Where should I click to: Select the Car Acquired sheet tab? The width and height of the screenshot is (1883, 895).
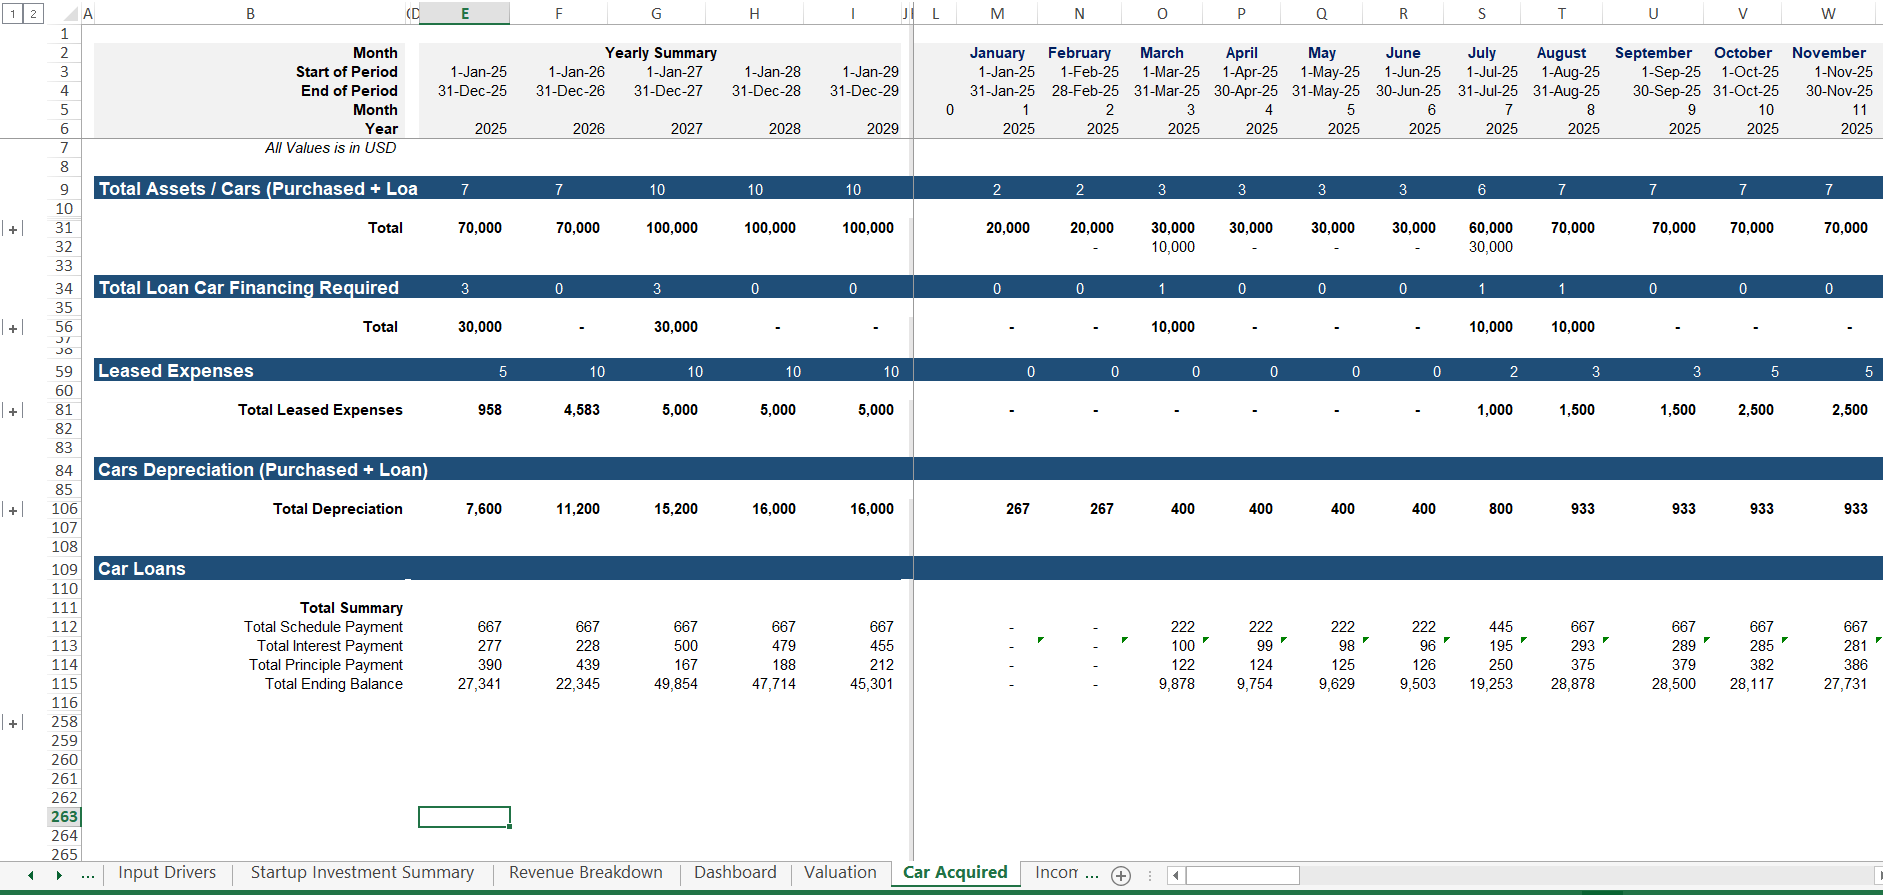955,873
